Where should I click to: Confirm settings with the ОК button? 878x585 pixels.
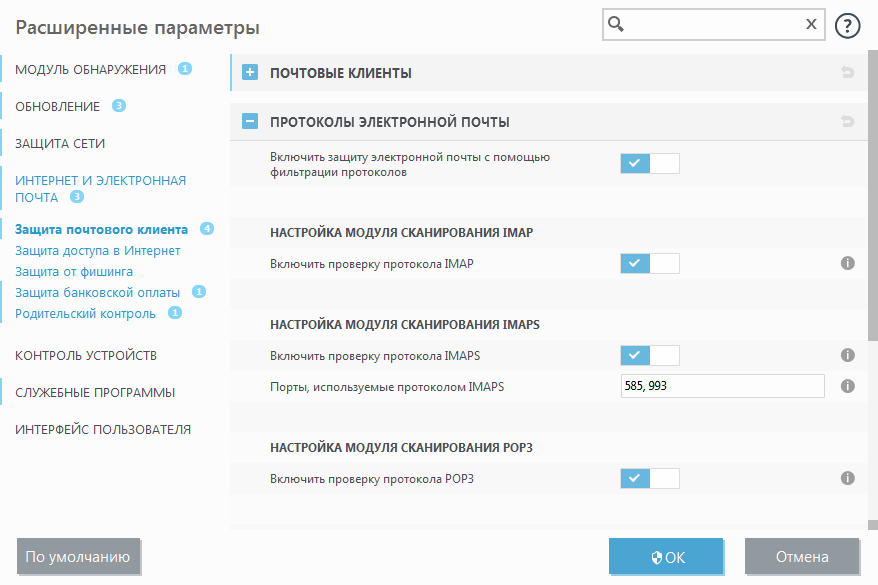[x=666, y=556]
